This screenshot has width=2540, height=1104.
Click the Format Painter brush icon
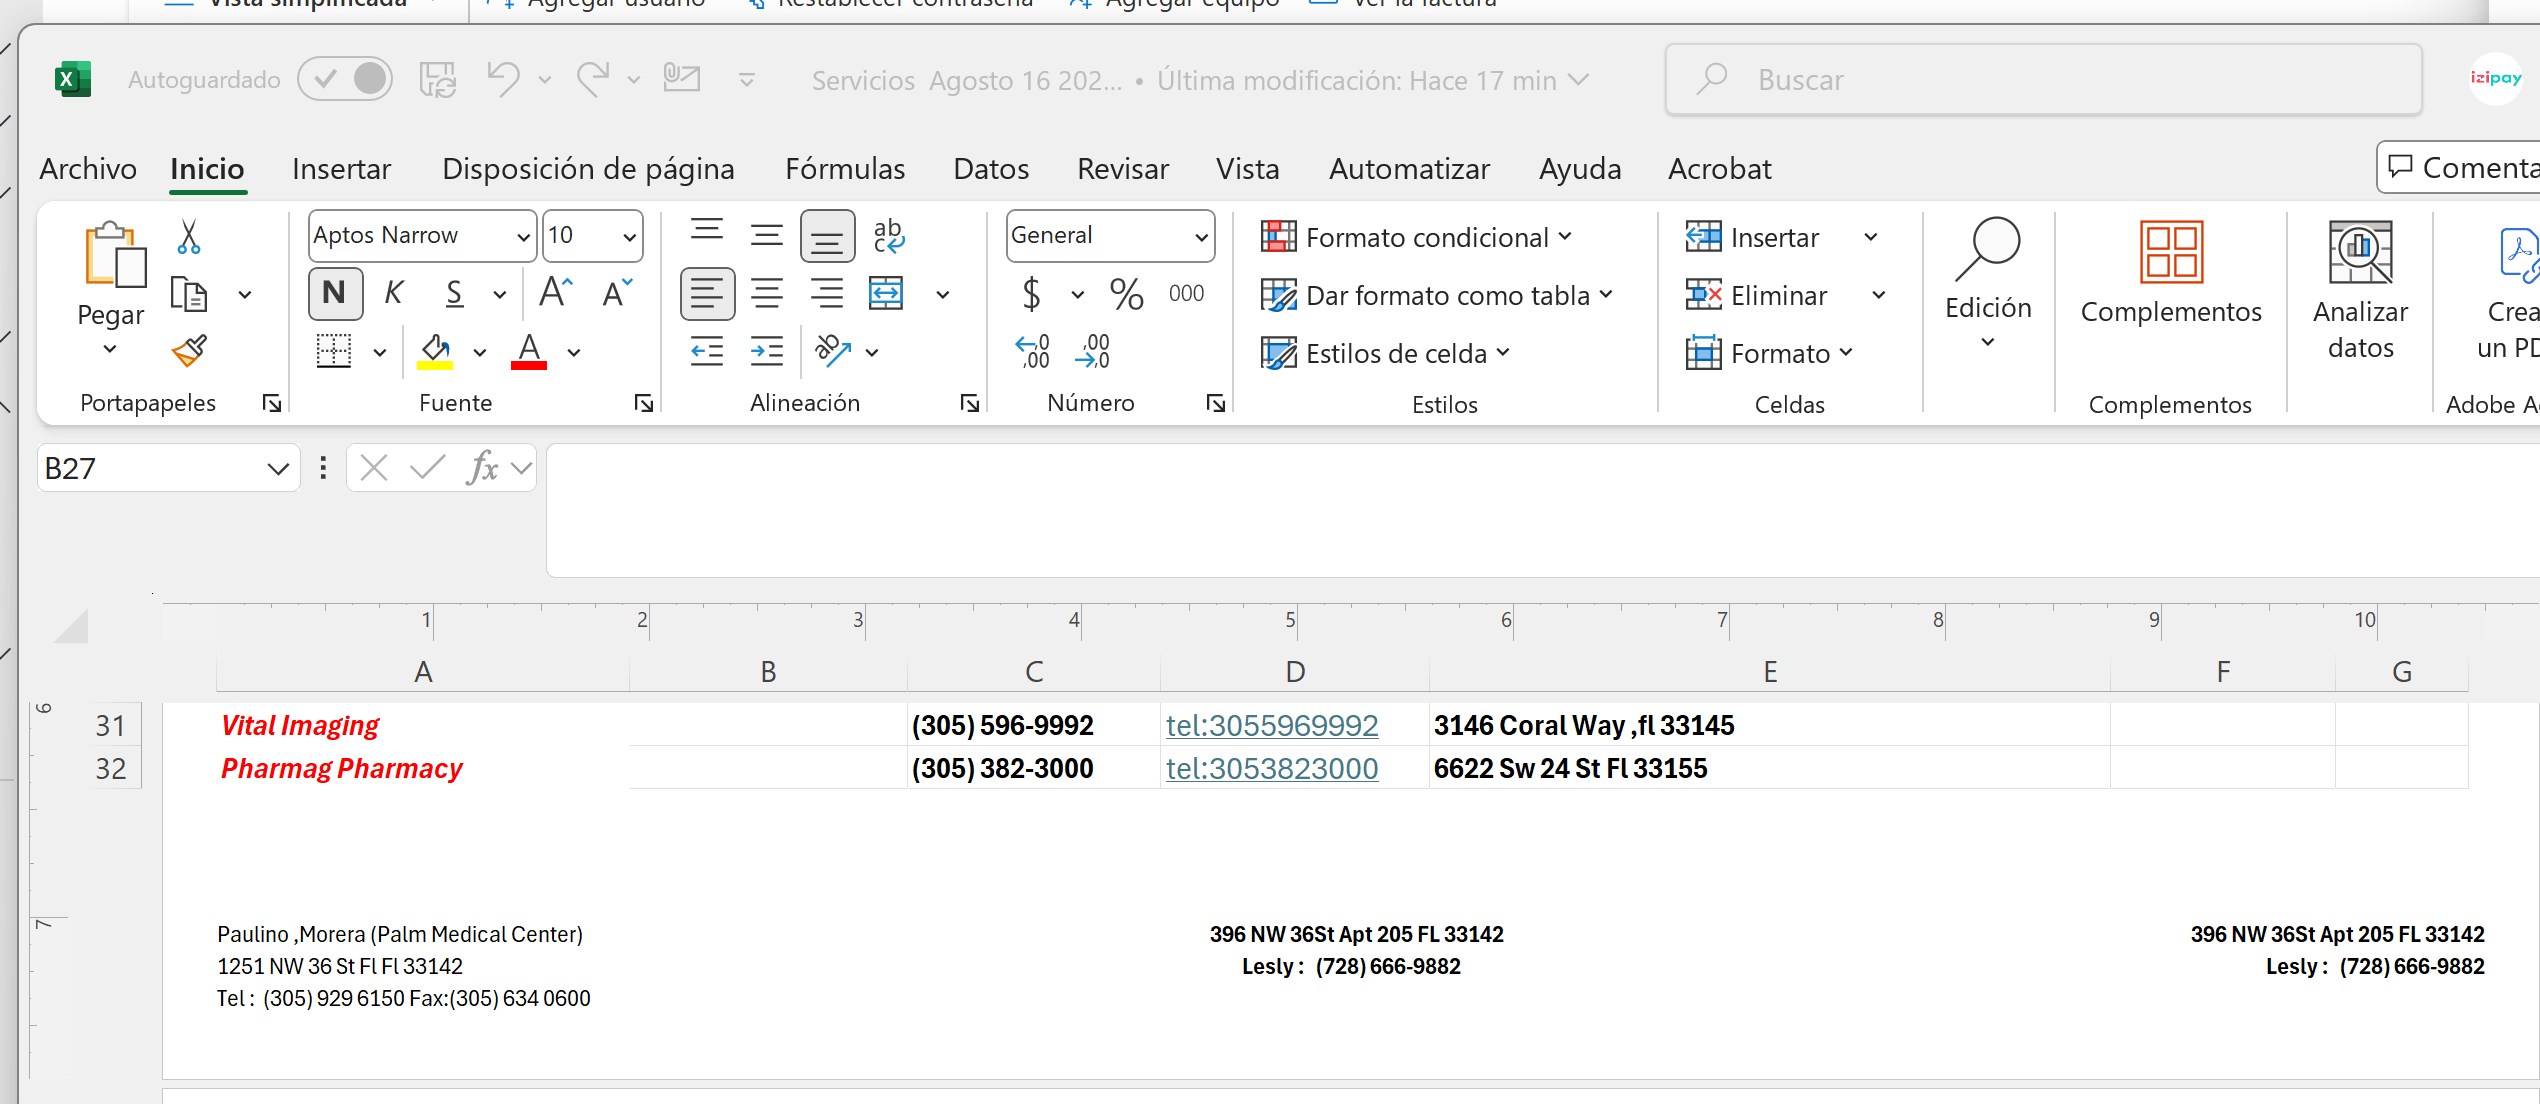(189, 351)
